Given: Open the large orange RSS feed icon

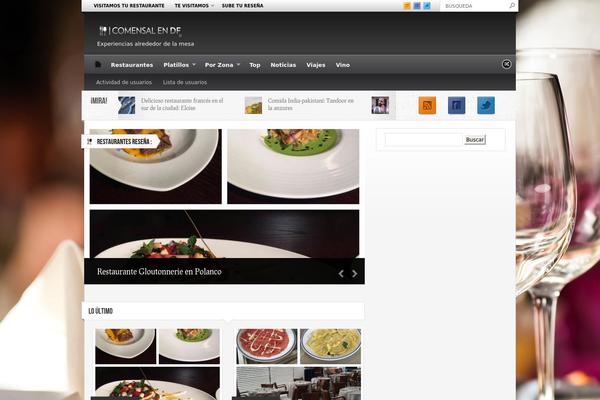Looking at the screenshot, I should tap(427, 105).
